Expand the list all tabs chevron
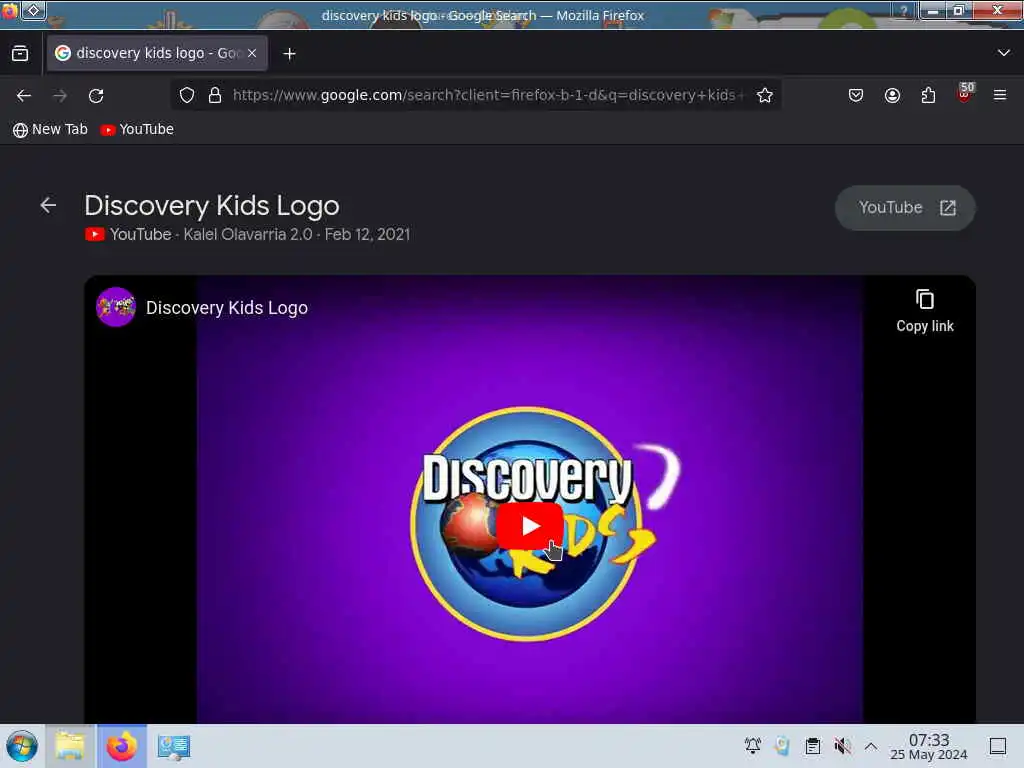The height and width of the screenshot is (768, 1024). [x=1004, y=53]
